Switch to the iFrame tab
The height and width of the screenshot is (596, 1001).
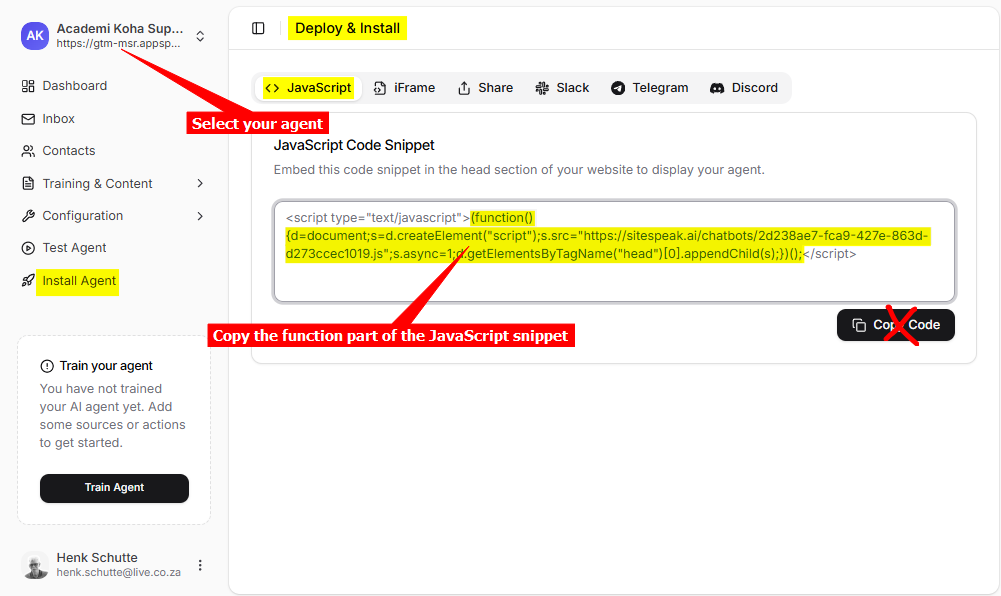[404, 88]
